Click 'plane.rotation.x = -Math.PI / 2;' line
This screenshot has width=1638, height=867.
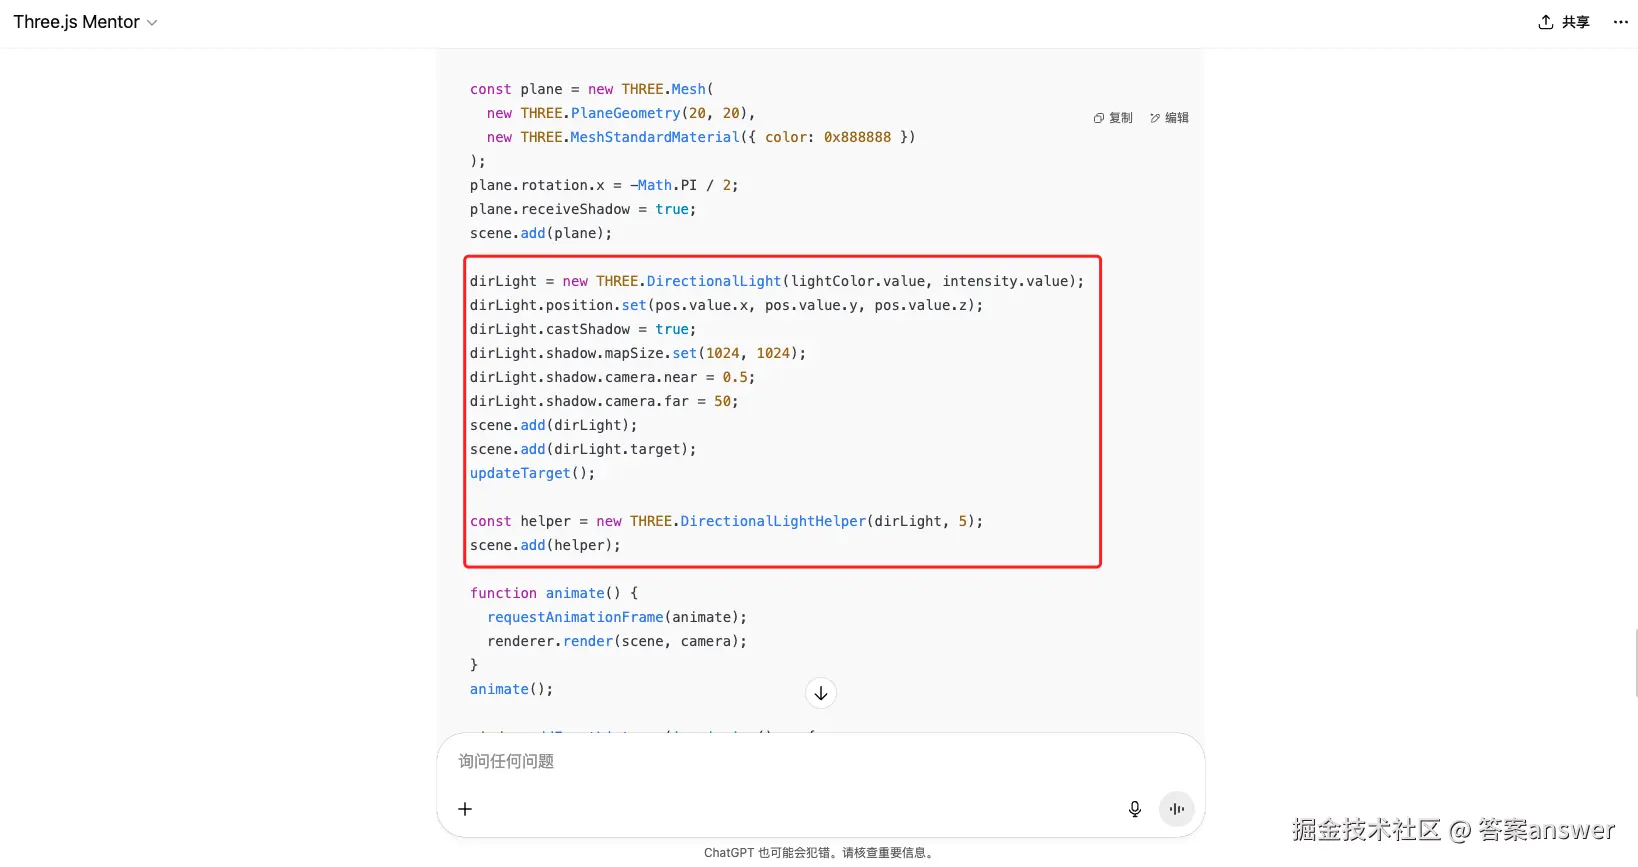click(x=604, y=185)
